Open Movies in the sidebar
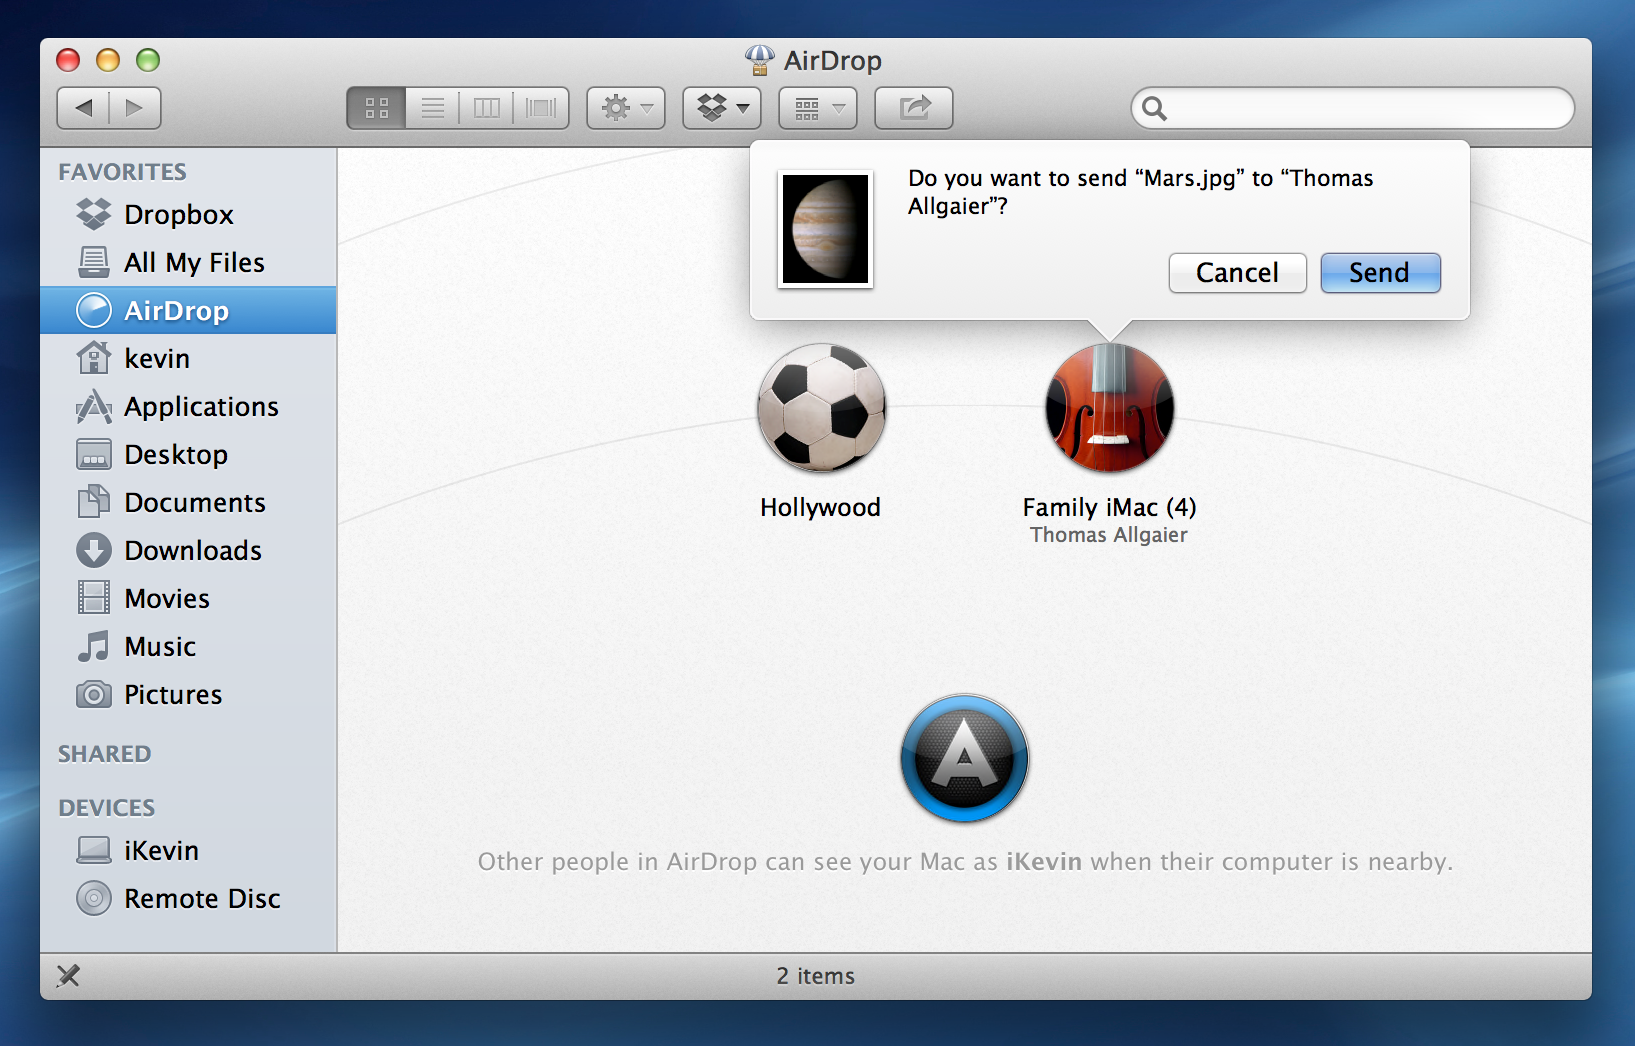 tap(188, 598)
